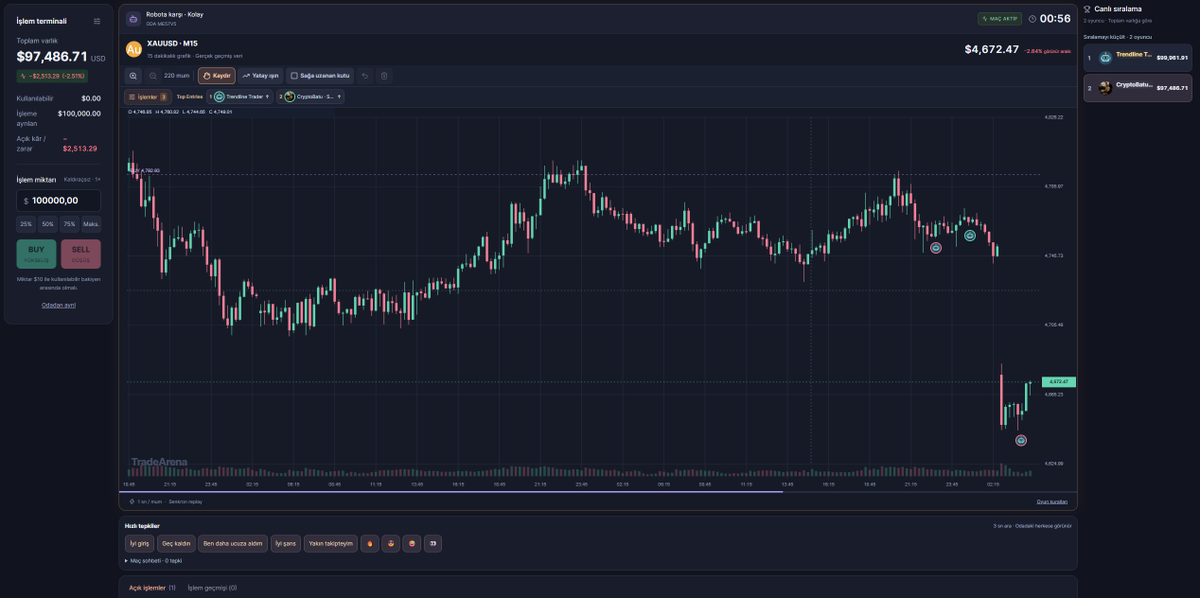Click the 1 sn / mum replay speed label
This screenshot has height=598, width=1200.
point(149,502)
